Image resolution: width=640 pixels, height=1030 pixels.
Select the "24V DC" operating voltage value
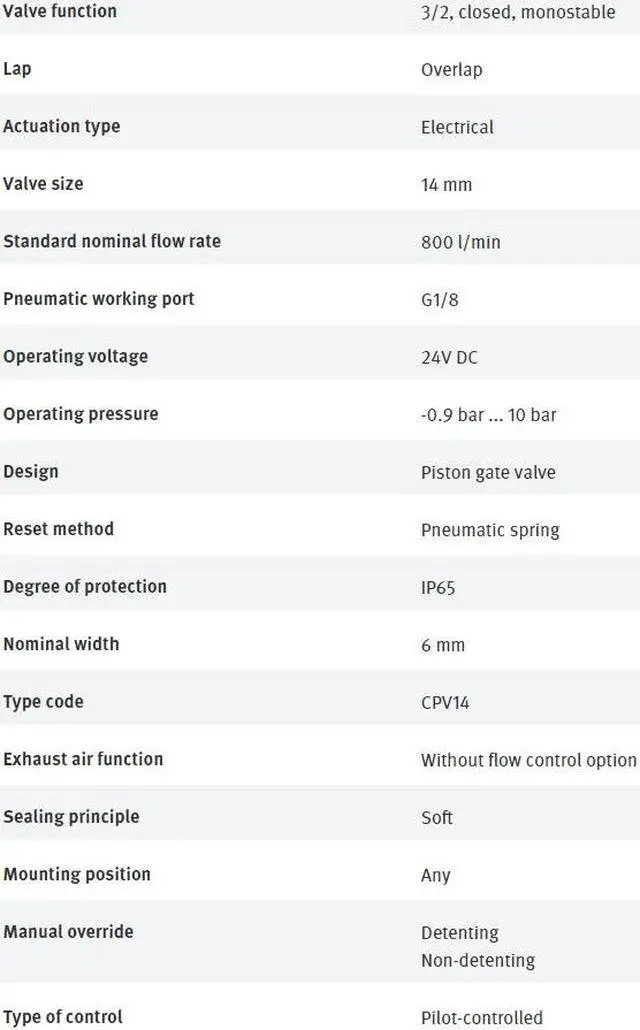pos(449,357)
